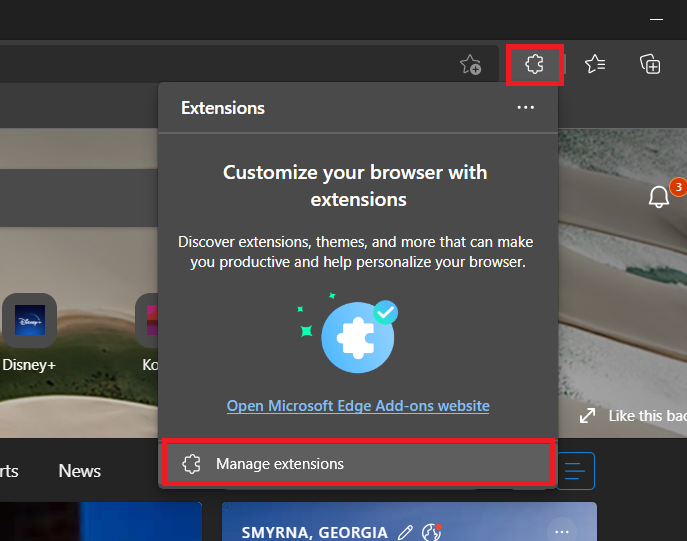Edit the Smyrna, Georgia weather location pencil

(x=405, y=532)
